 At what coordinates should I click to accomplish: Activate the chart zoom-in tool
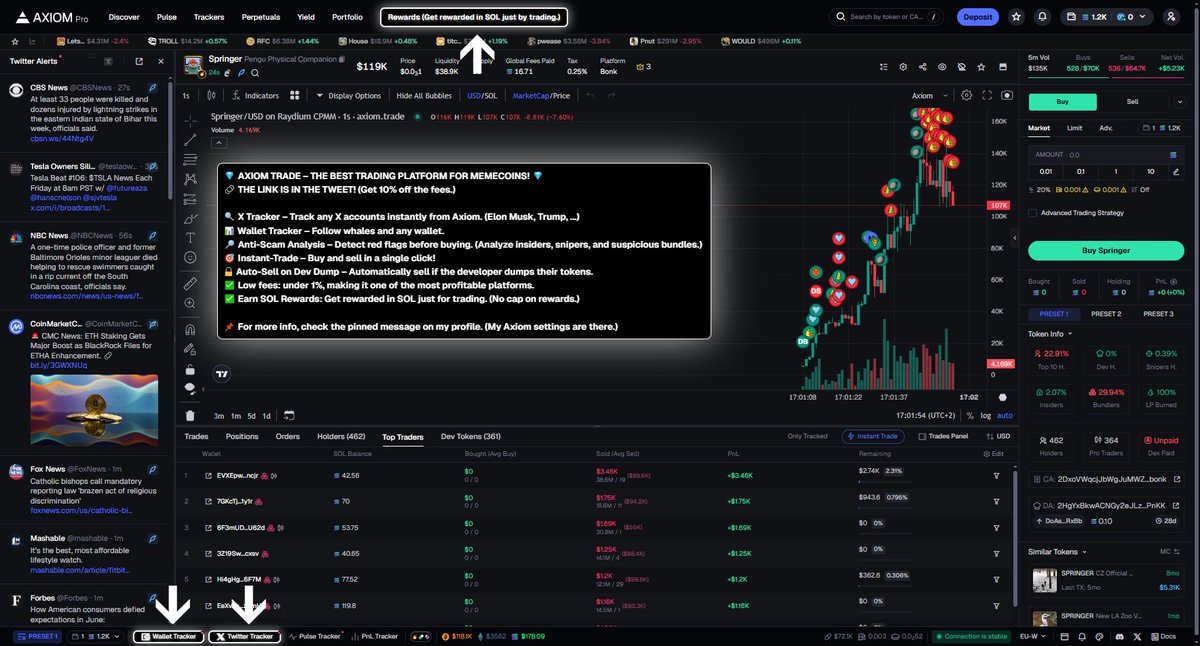pyautogui.click(x=190, y=303)
